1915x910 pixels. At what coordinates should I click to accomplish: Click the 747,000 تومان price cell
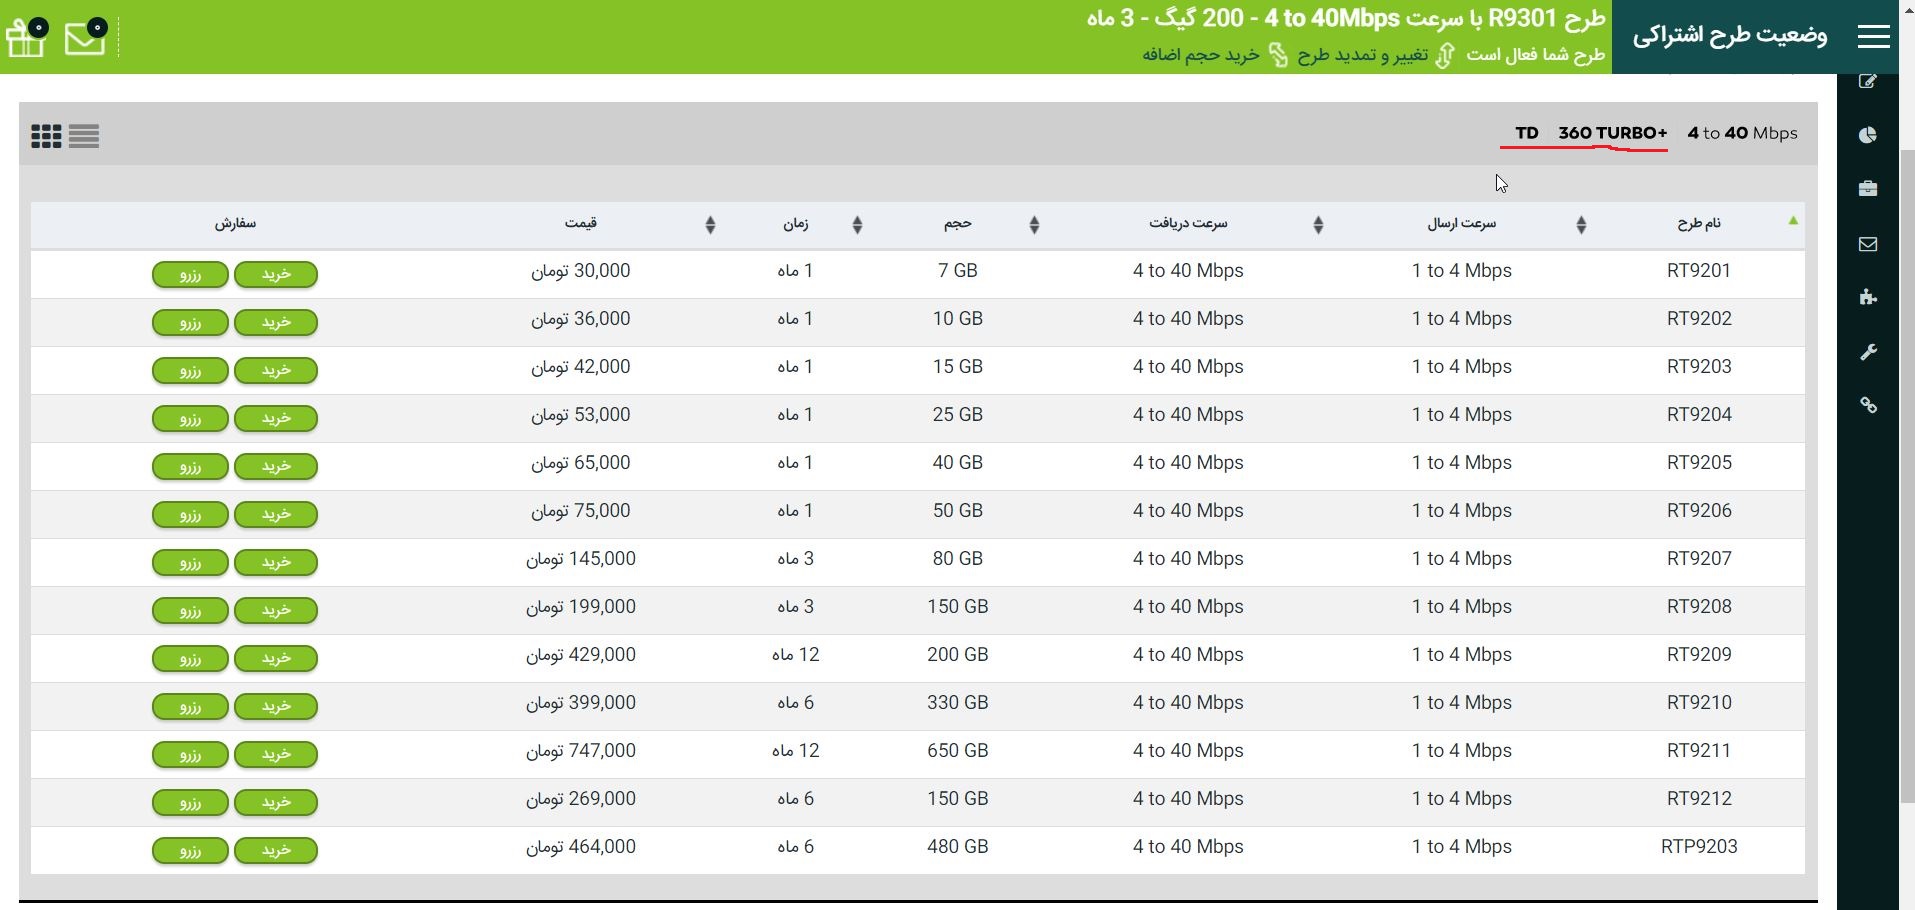580,751
